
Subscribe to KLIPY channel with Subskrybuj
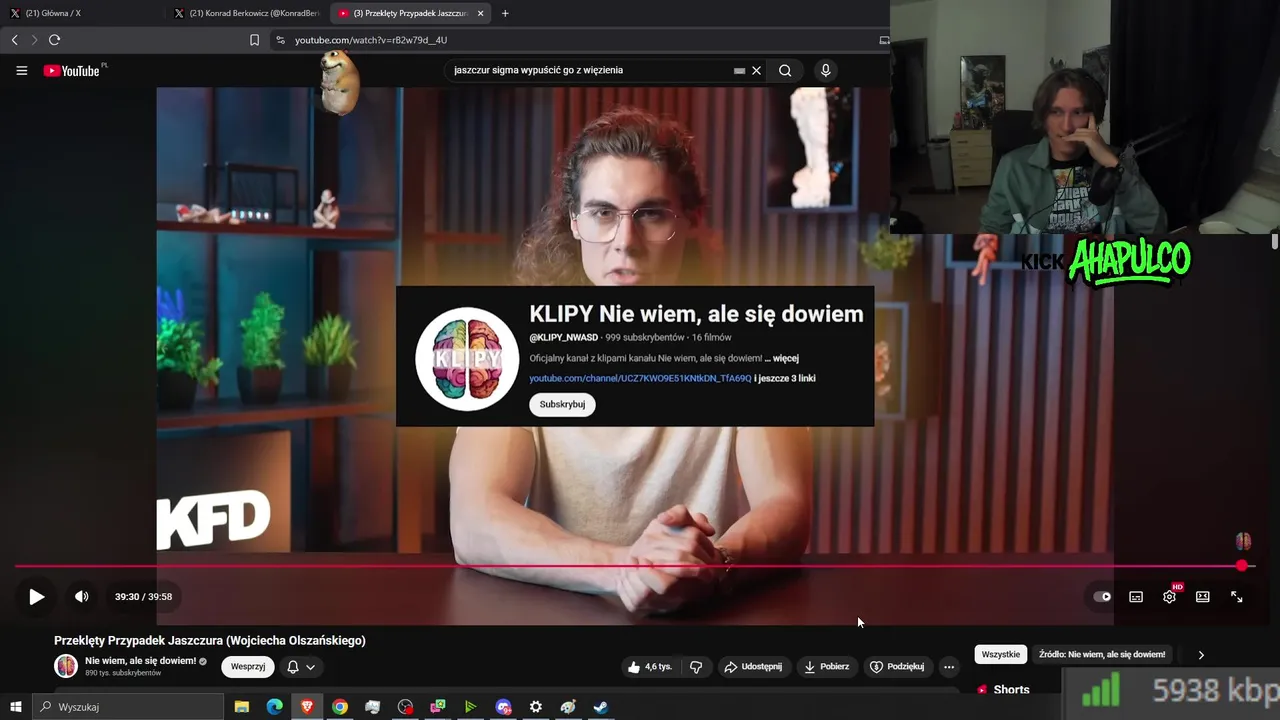click(x=562, y=404)
